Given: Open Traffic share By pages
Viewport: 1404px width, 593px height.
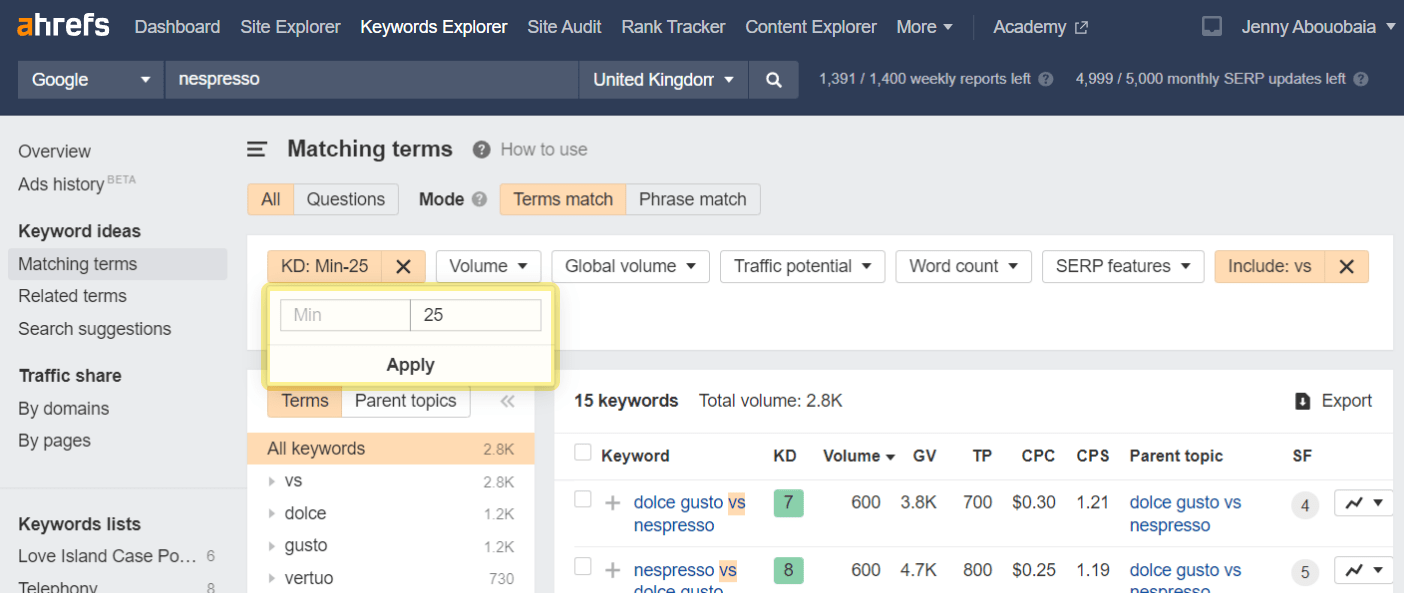Looking at the screenshot, I should (54, 441).
